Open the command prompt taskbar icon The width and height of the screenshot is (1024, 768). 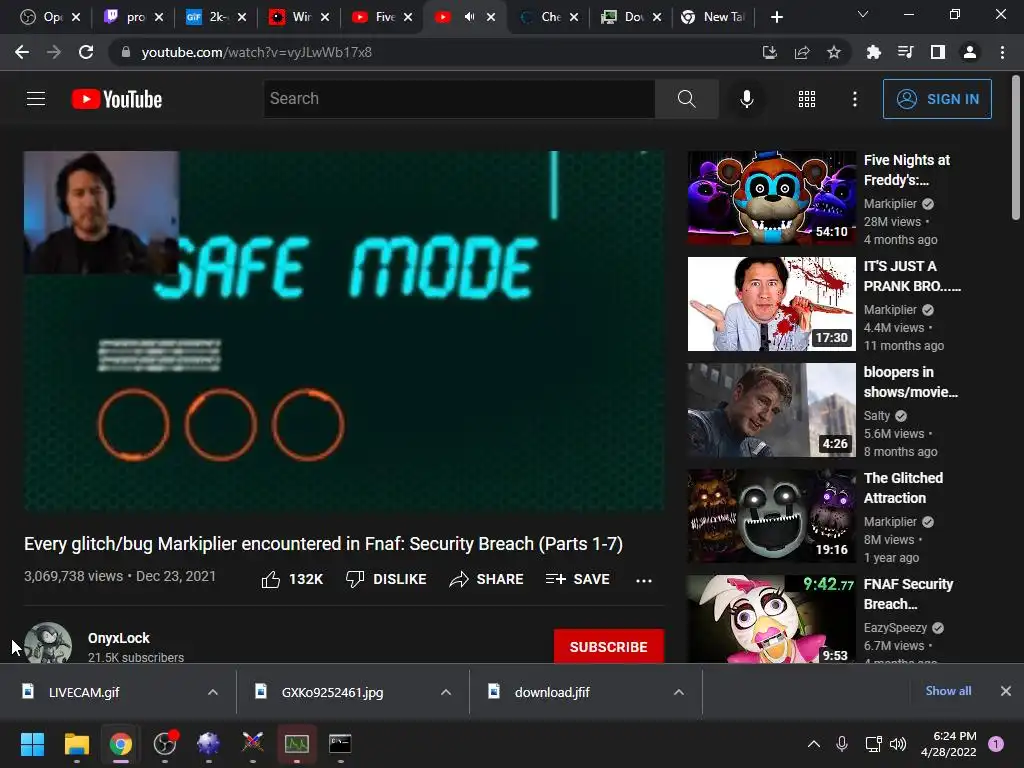(340, 744)
